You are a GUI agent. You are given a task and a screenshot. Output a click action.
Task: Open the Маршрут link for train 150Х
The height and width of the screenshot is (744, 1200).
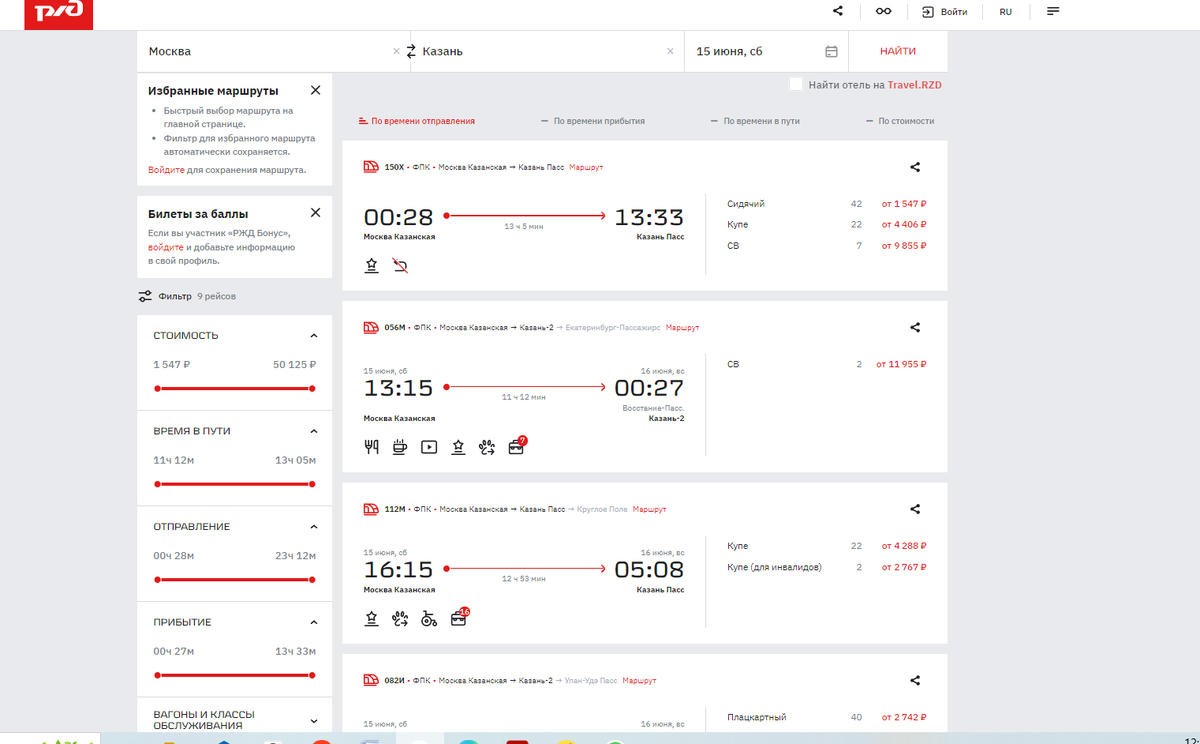tap(586, 167)
